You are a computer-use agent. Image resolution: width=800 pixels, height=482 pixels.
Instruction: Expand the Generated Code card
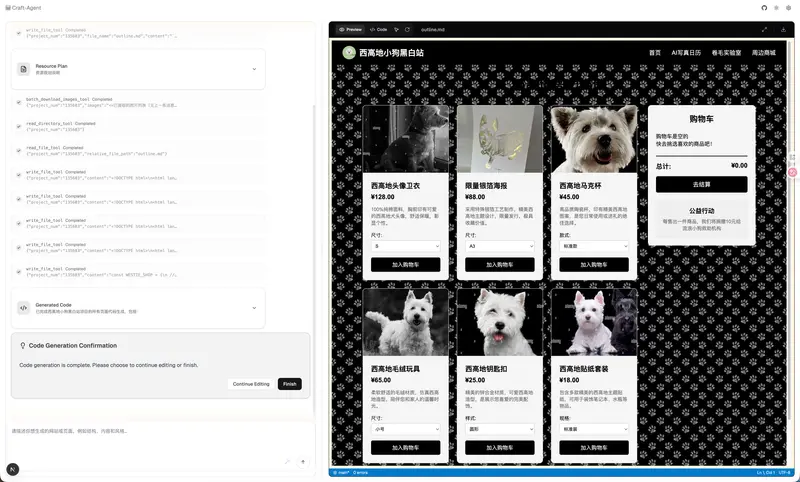pyautogui.click(x=253, y=308)
